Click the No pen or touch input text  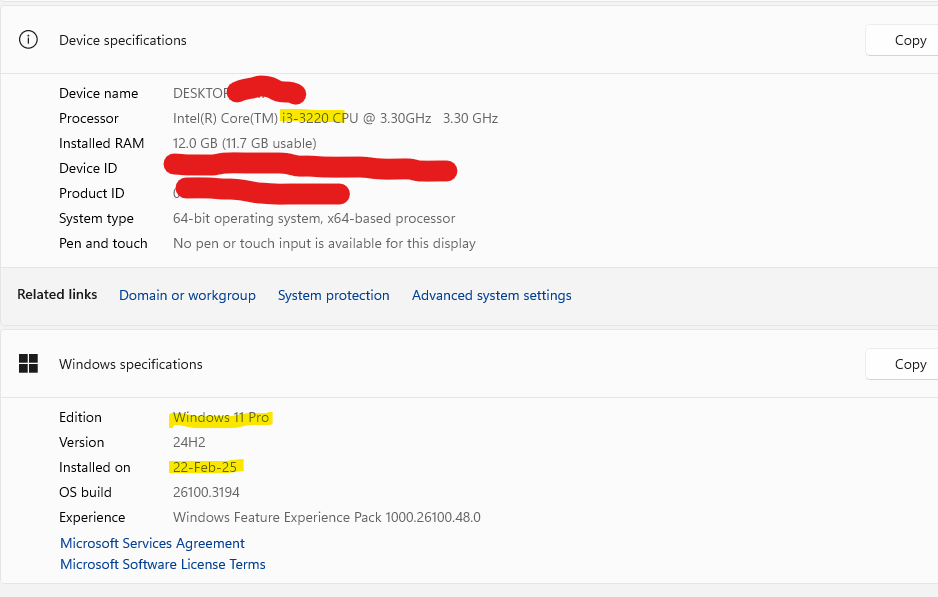pos(324,243)
